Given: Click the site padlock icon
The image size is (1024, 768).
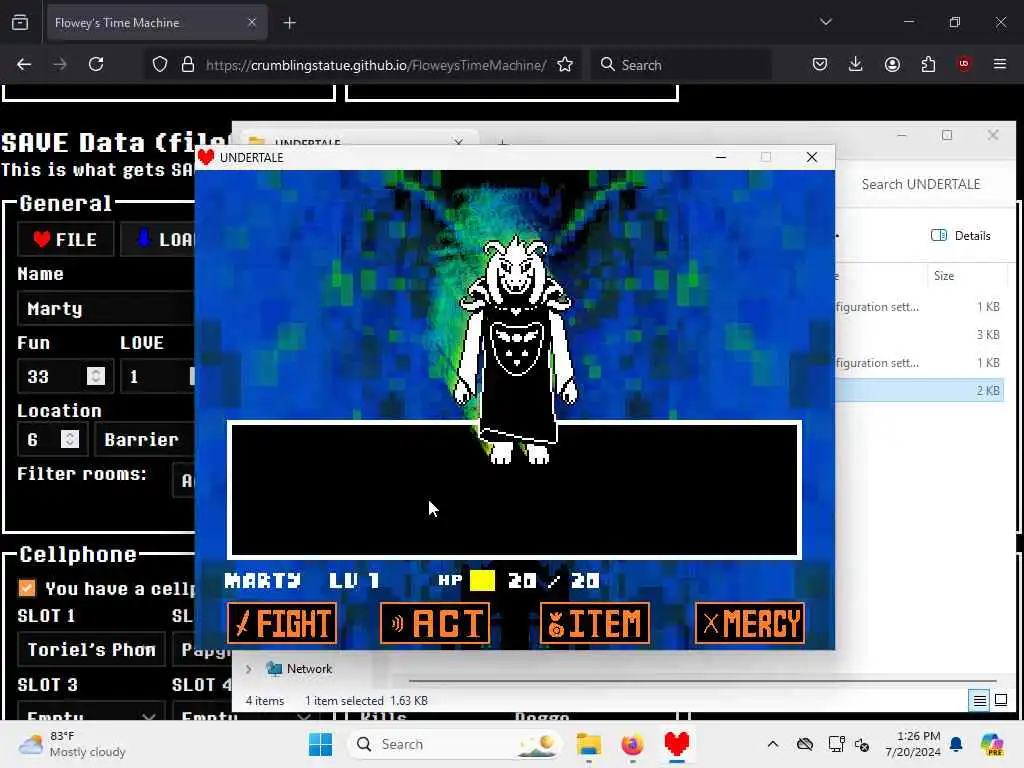Looking at the screenshot, I should click(187, 65).
